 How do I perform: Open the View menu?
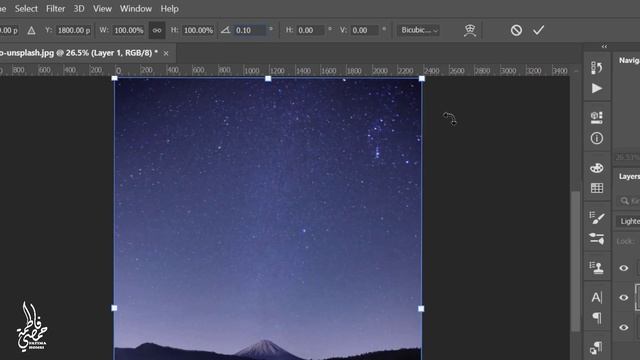[102, 9]
